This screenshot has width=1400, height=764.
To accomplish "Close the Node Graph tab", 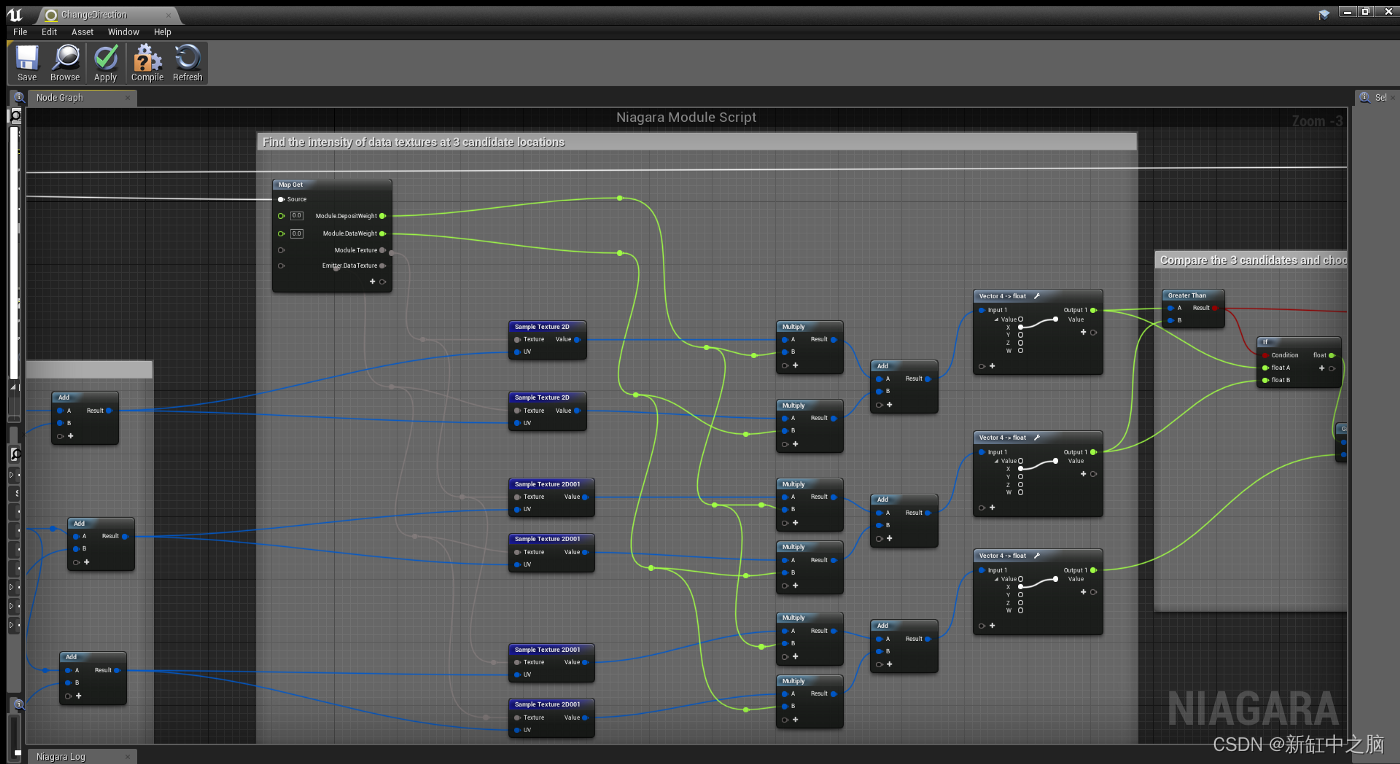I will tap(128, 98).
